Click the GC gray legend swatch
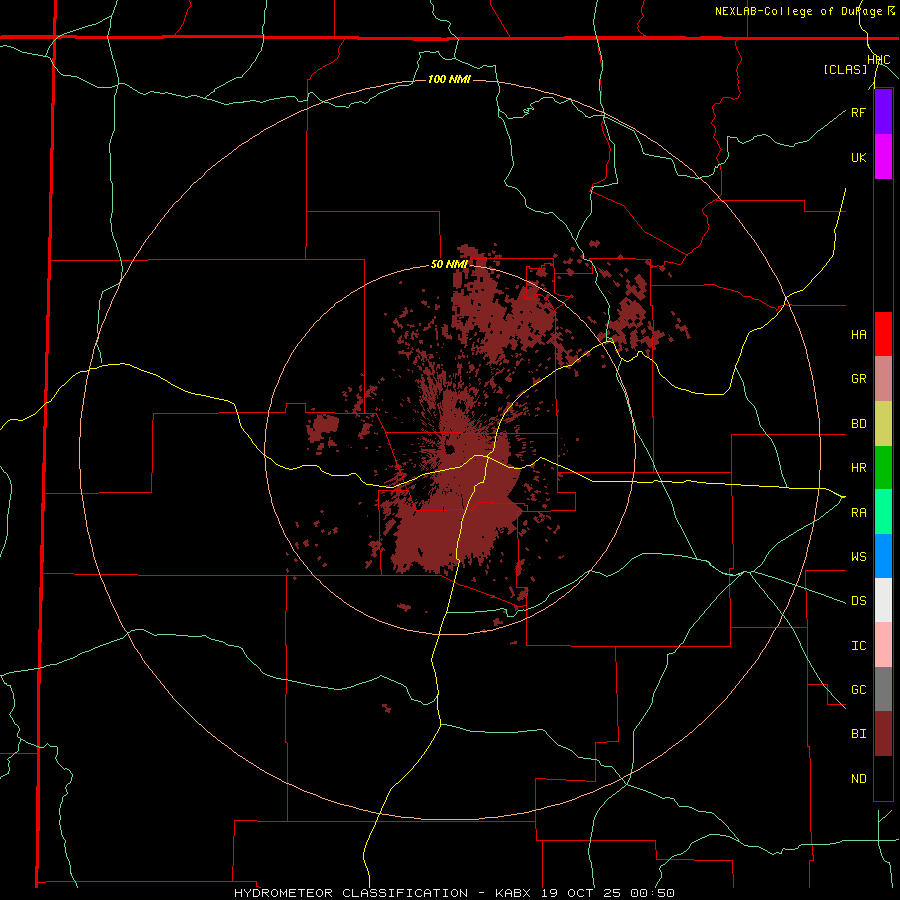Screen dimensions: 900x900 click(x=883, y=689)
